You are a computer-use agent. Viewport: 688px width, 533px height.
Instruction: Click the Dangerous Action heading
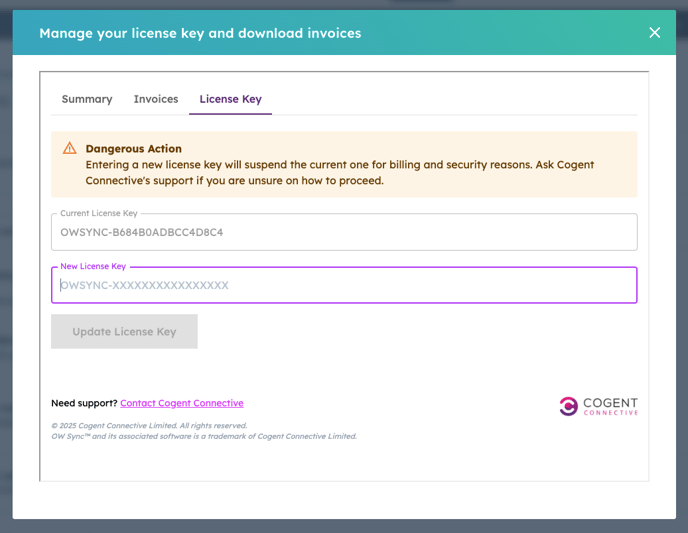tap(133, 149)
